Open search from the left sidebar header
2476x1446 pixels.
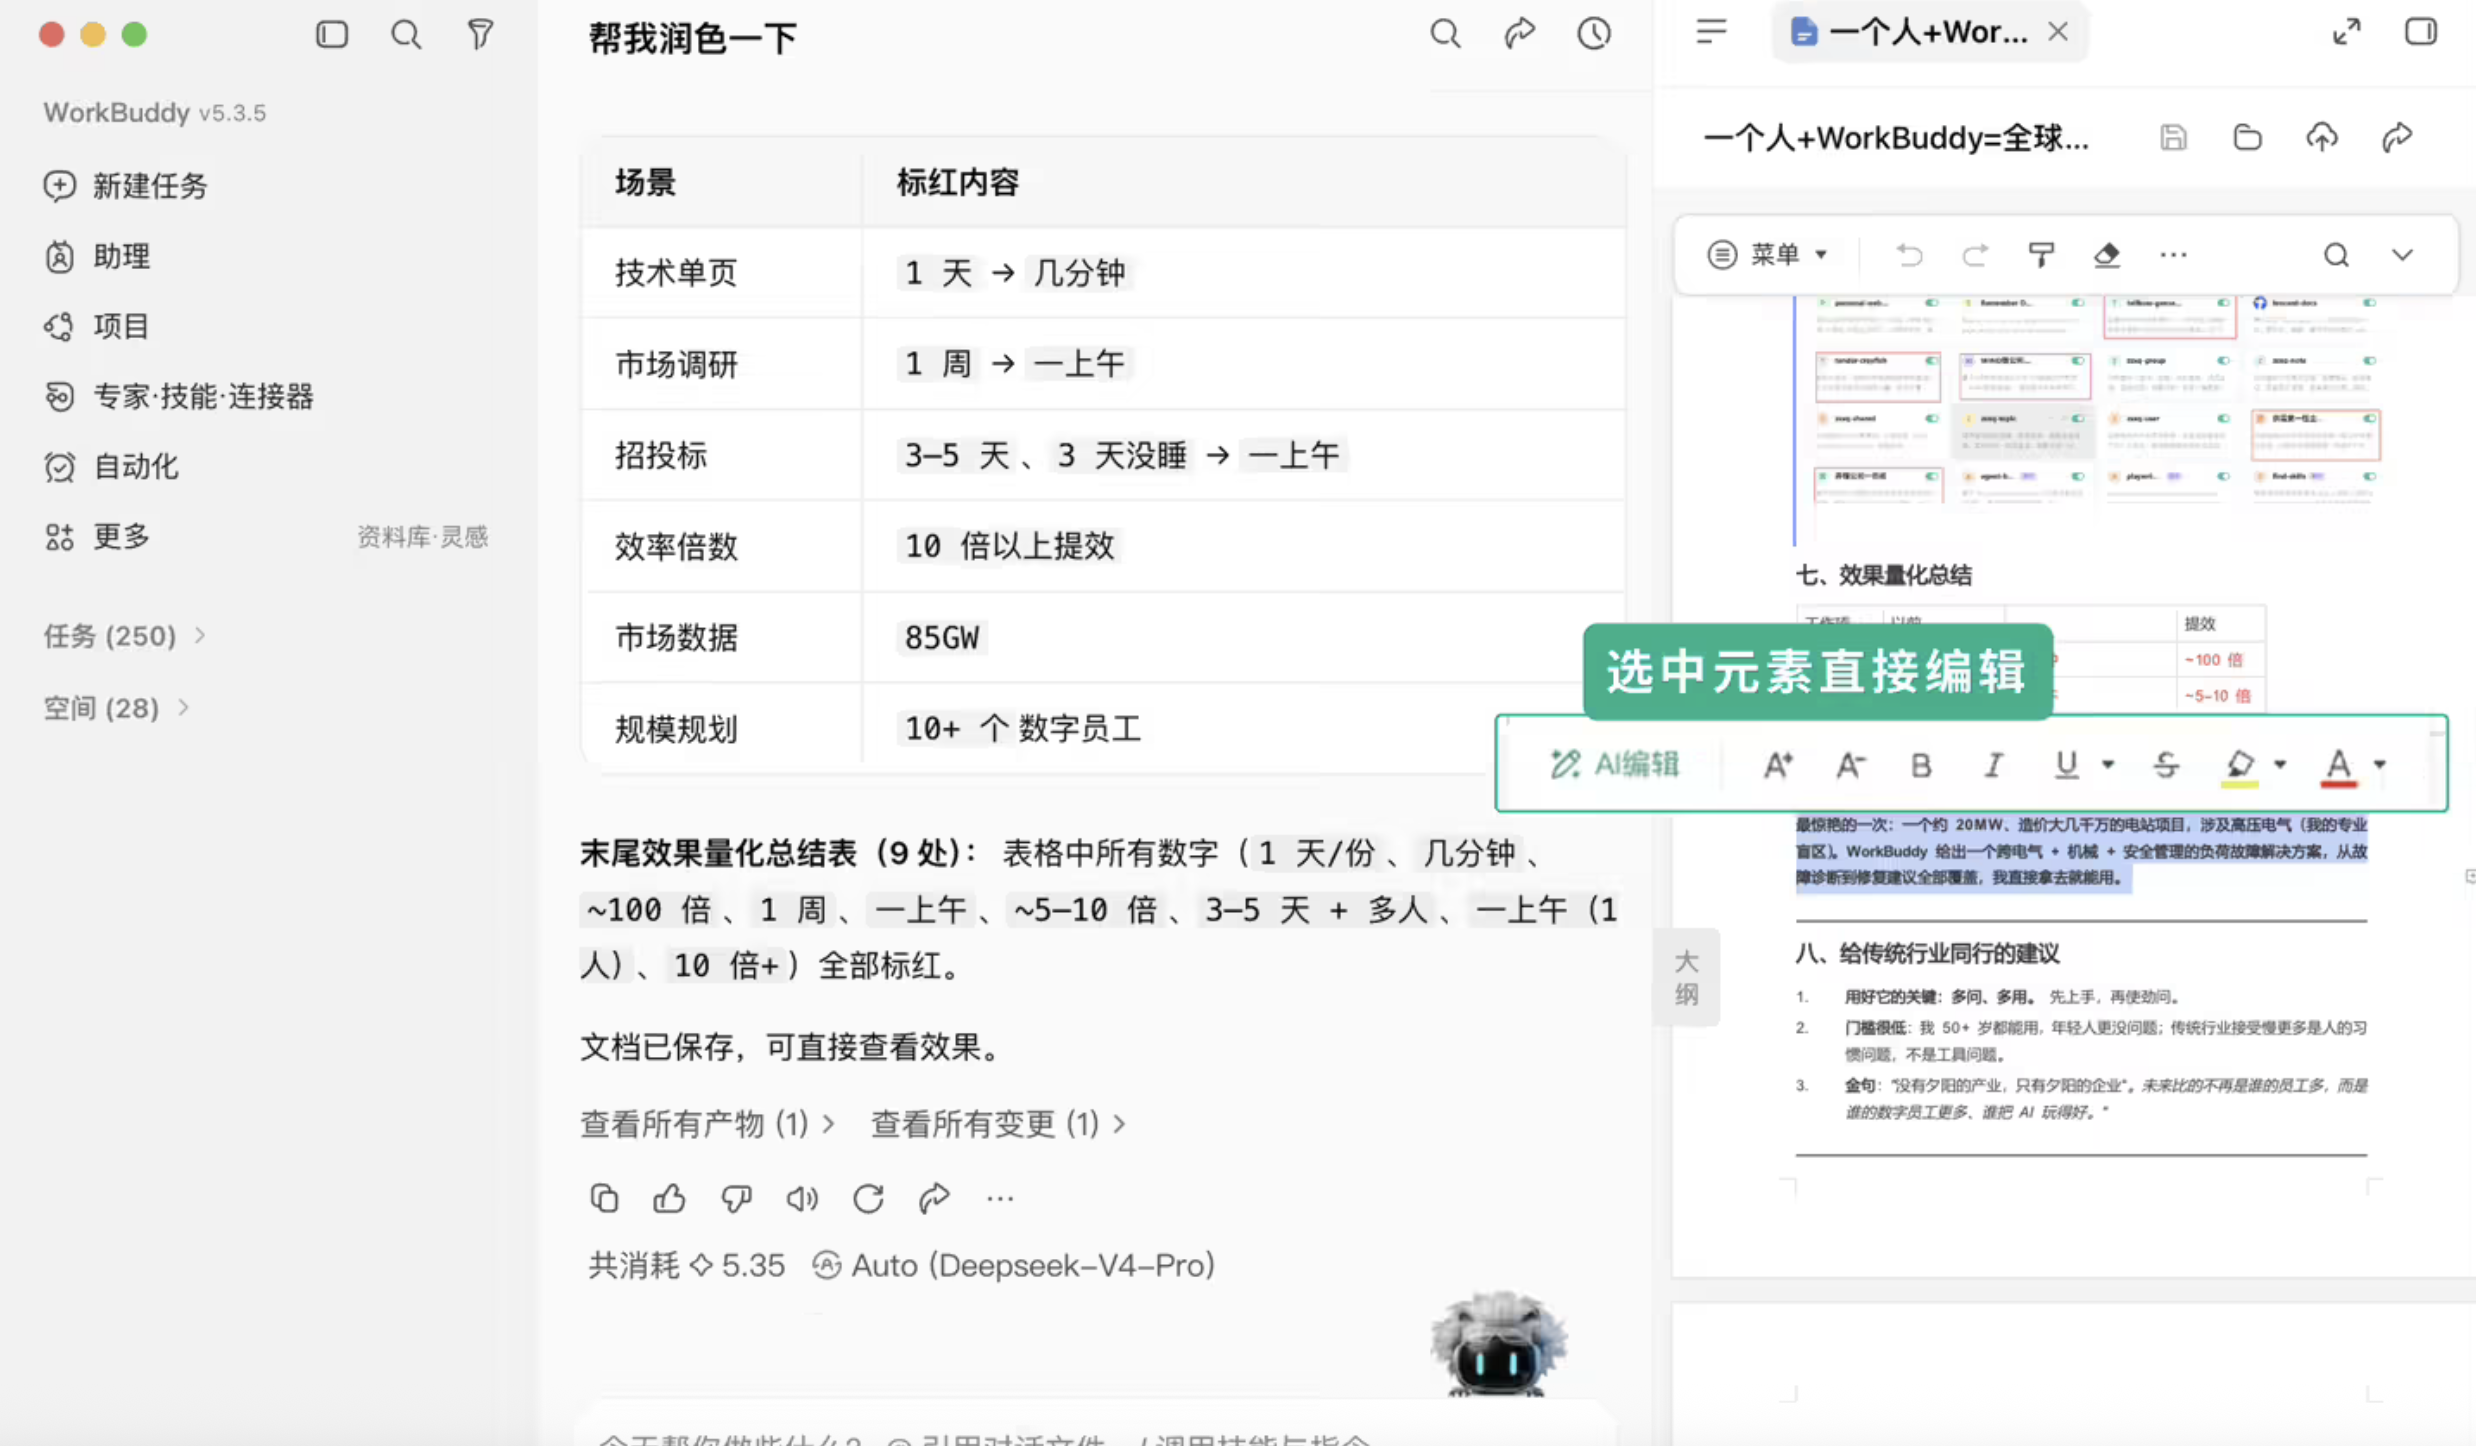[x=406, y=35]
